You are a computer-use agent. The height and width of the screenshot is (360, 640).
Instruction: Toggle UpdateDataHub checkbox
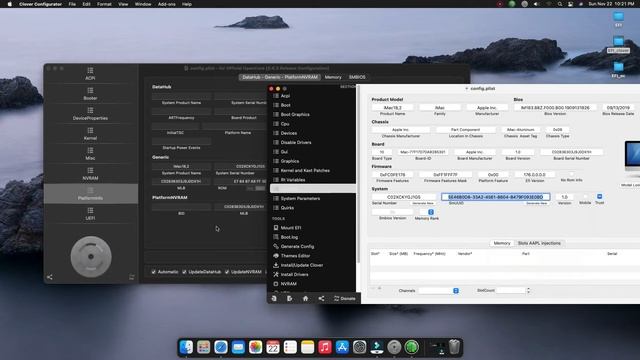184,272
